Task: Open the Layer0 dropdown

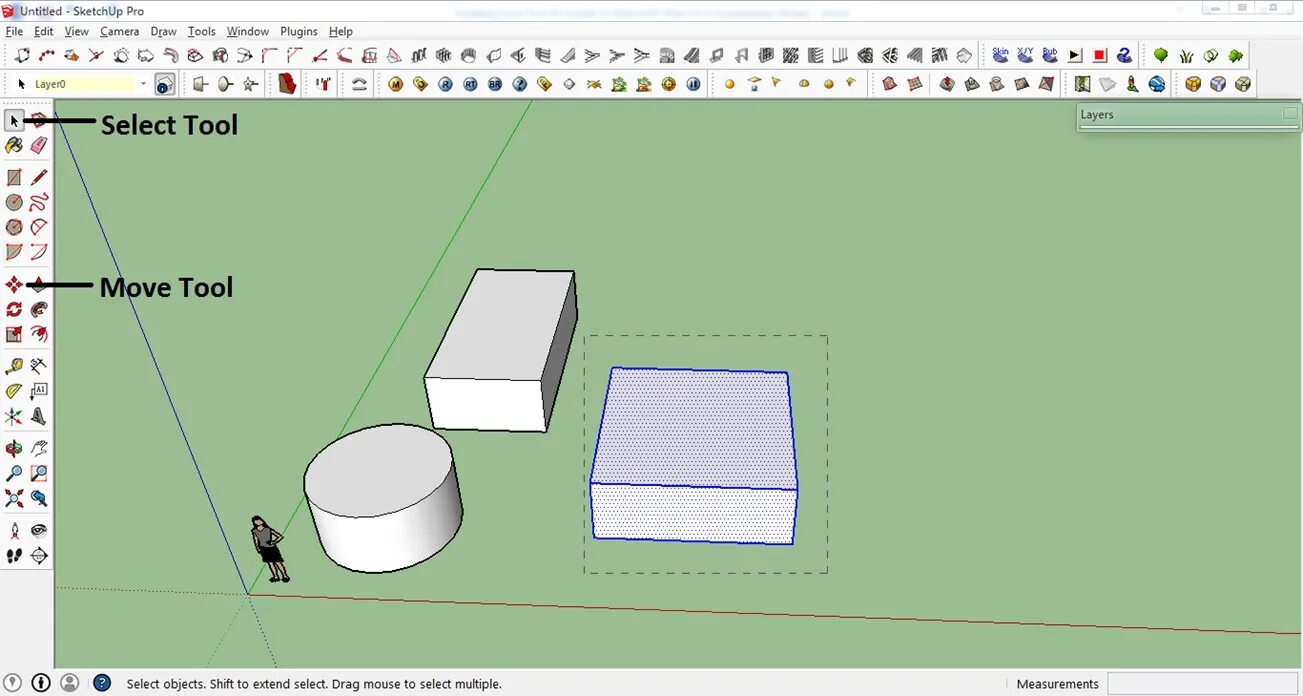Action: (143, 84)
